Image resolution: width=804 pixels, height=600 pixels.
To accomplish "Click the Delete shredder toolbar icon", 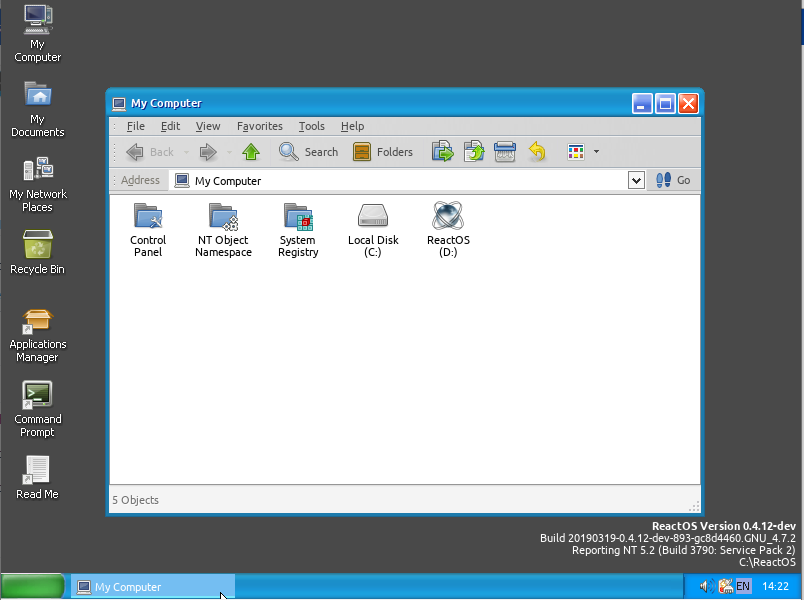I will [x=505, y=152].
